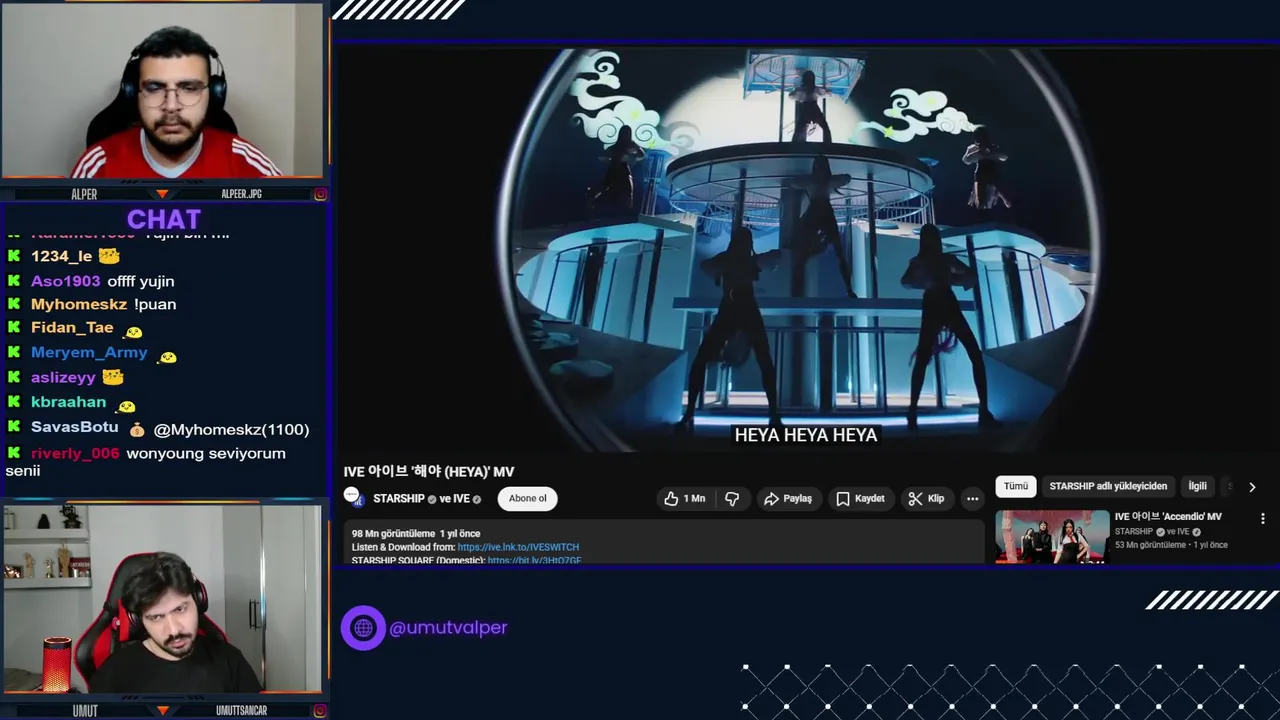
Task: Click Kick badge next to riverly_006
Action: click(x=14, y=453)
